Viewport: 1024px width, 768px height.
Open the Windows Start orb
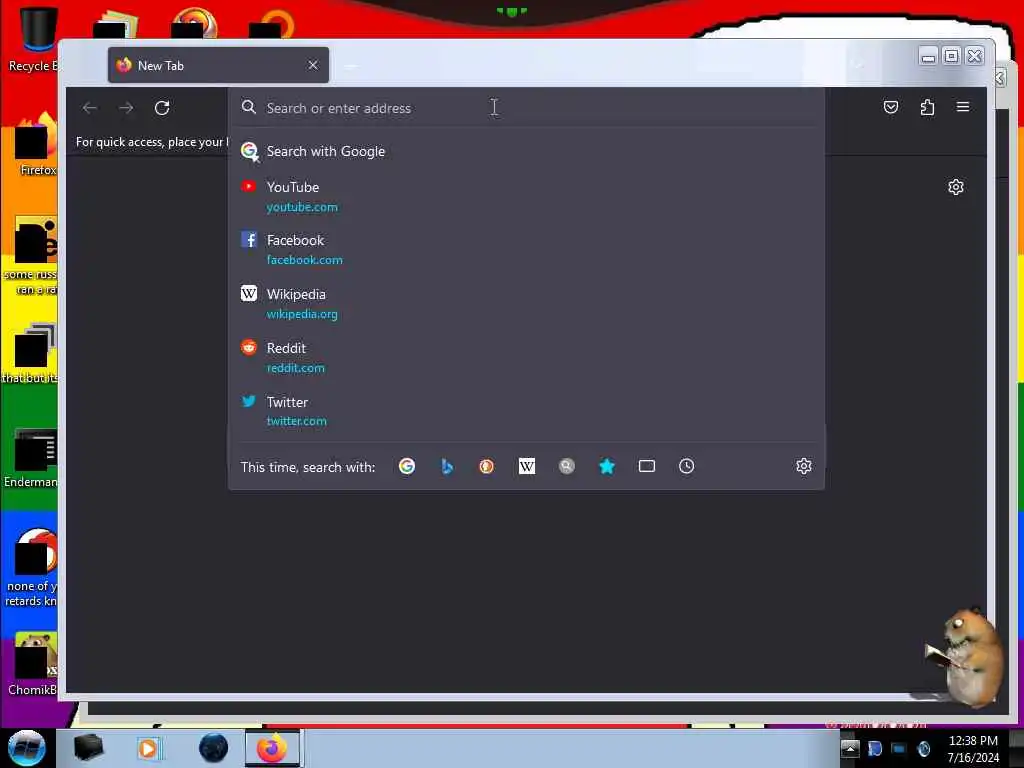26,748
